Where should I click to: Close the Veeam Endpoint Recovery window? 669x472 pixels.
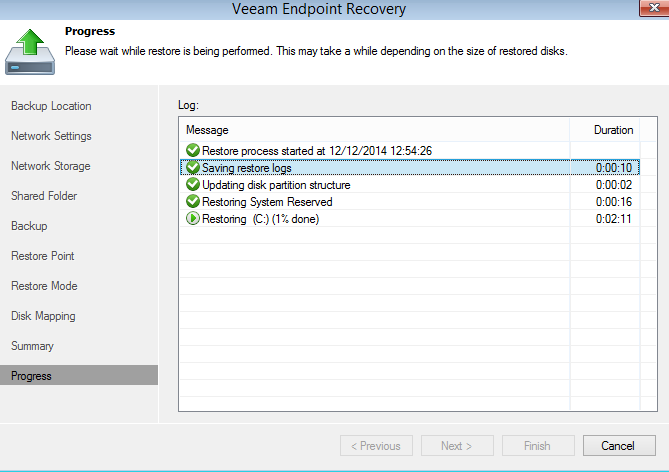click(x=654, y=8)
